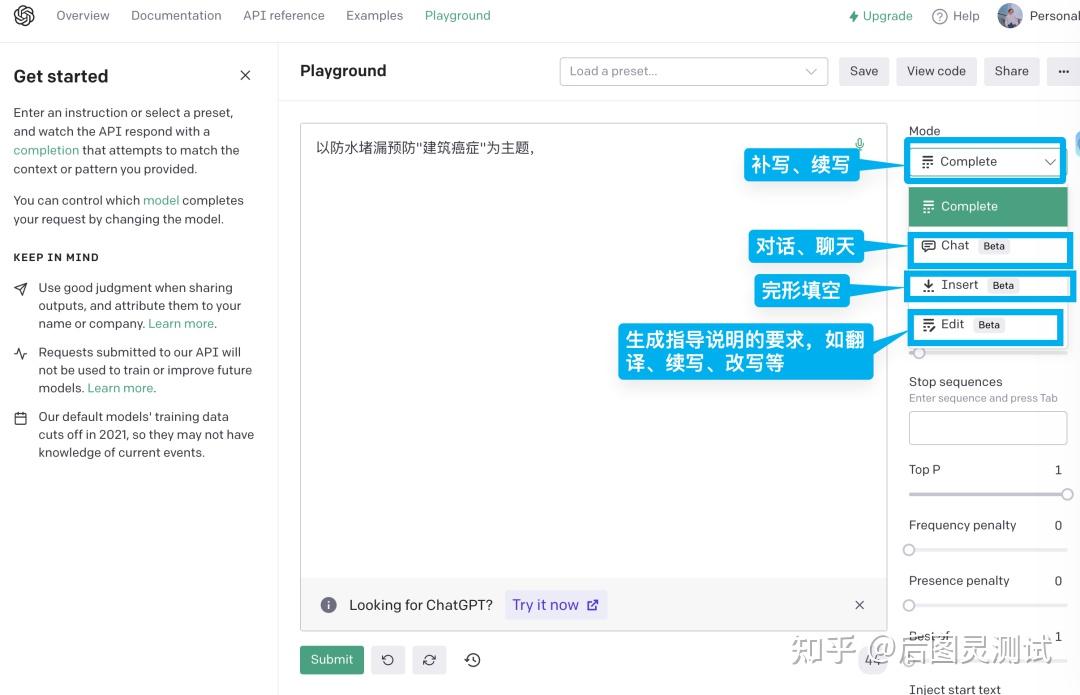
Task: Click the activity pulse icon
Action: 21,353
